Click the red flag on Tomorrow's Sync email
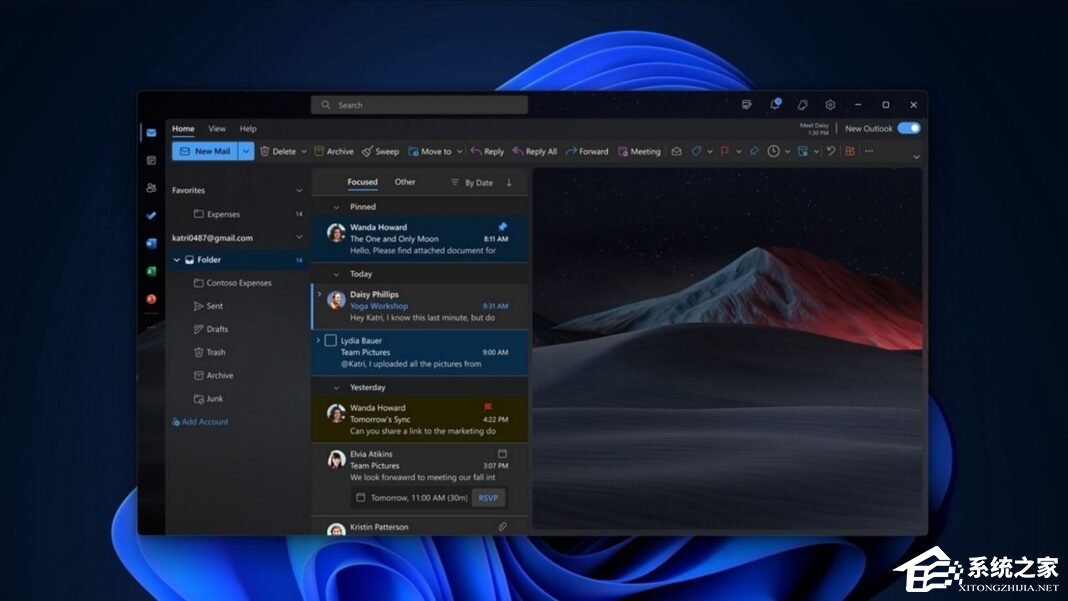This screenshot has height=601, width=1068. pyautogui.click(x=488, y=407)
